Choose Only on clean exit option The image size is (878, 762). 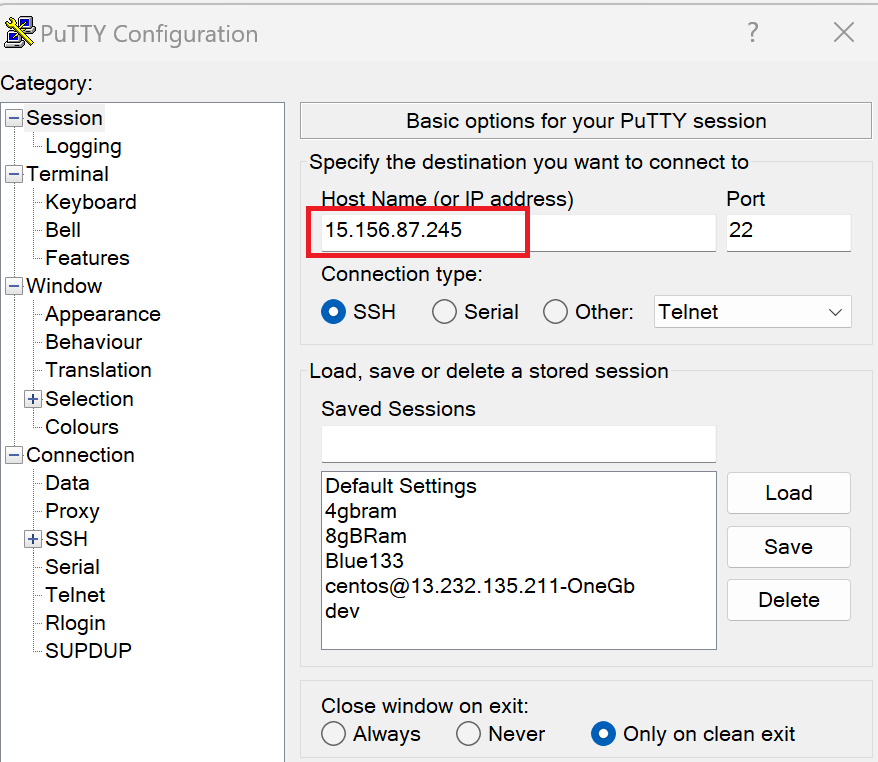(603, 733)
